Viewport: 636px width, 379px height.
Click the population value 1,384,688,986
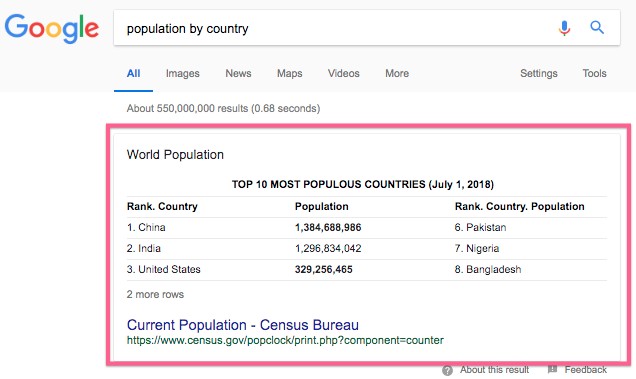tap(328, 228)
